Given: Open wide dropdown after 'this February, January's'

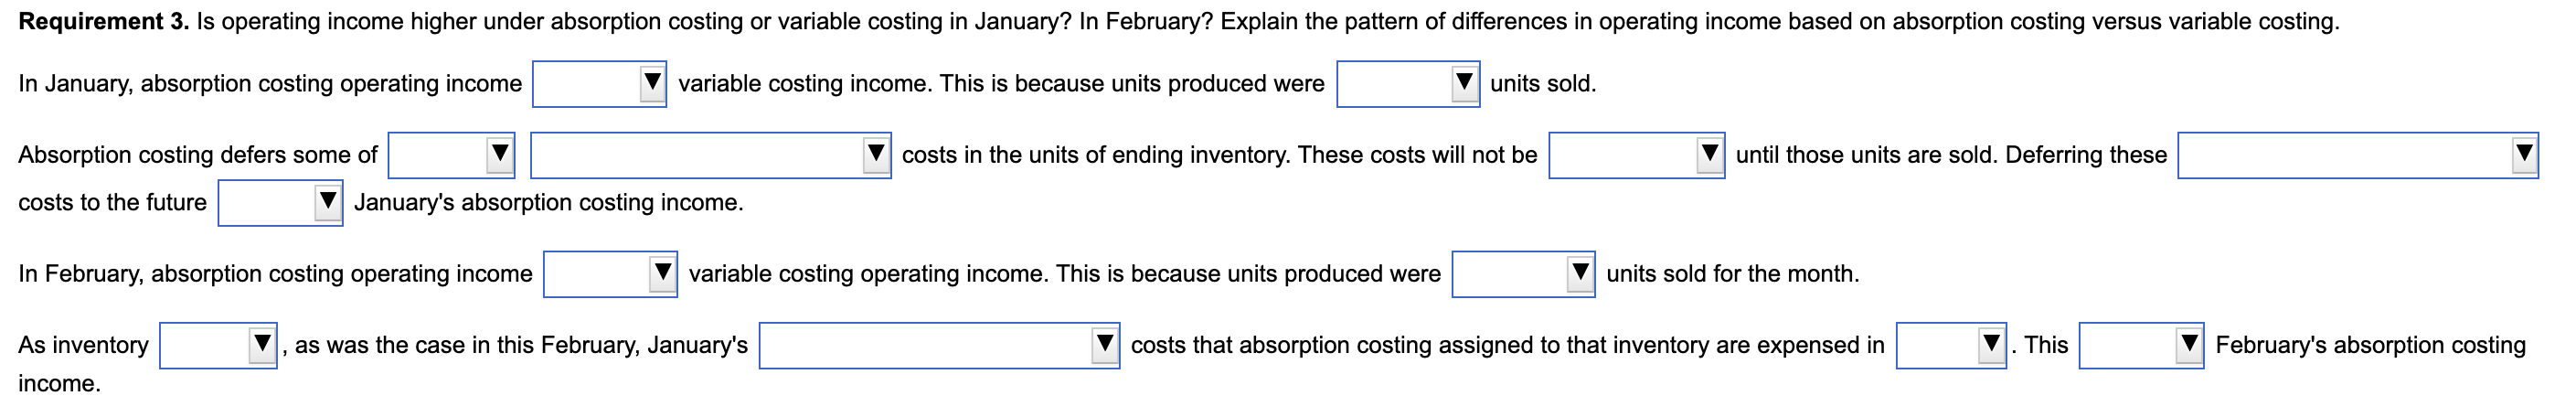Looking at the screenshot, I should coord(938,346).
